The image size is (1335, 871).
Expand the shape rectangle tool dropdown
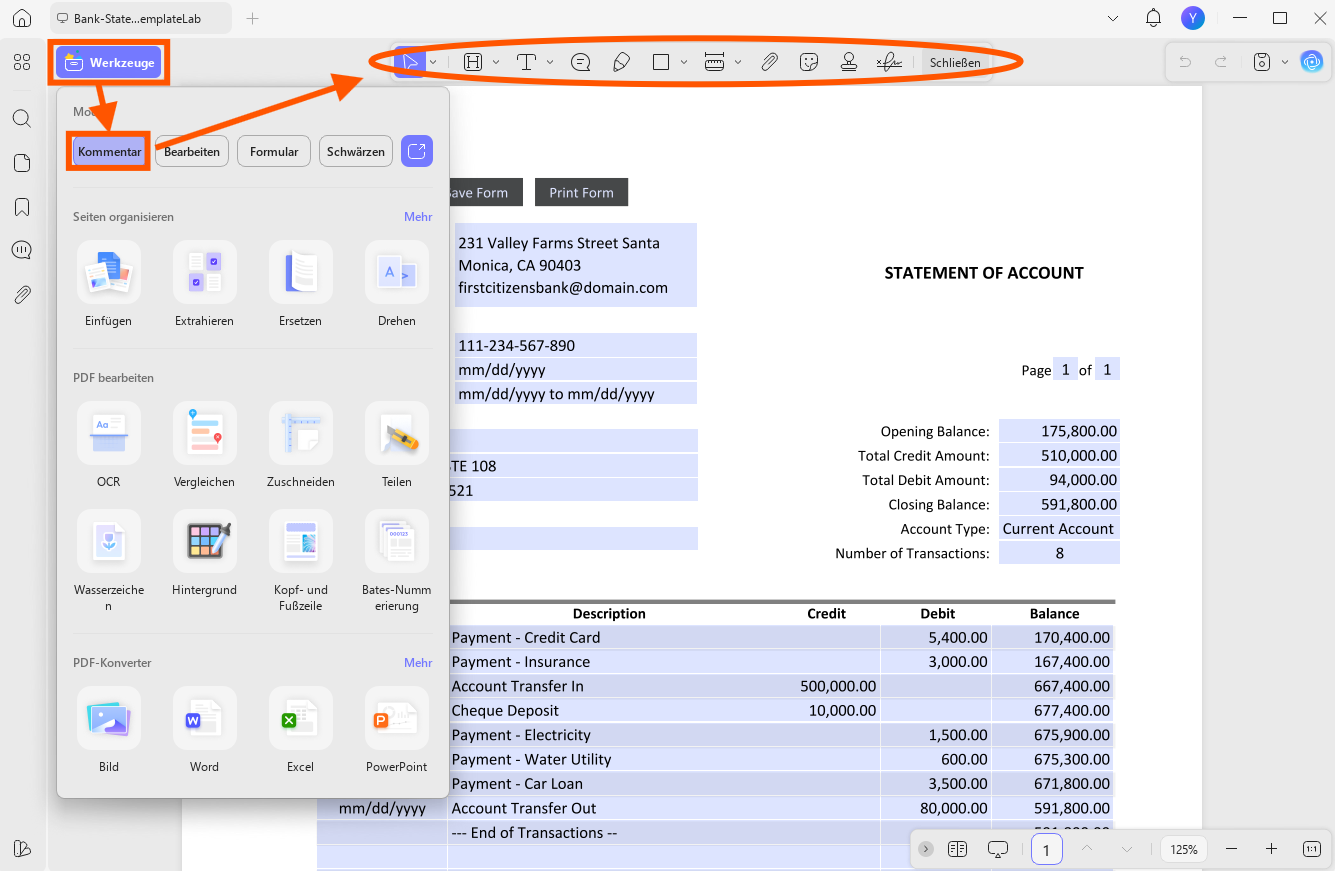[684, 62]
